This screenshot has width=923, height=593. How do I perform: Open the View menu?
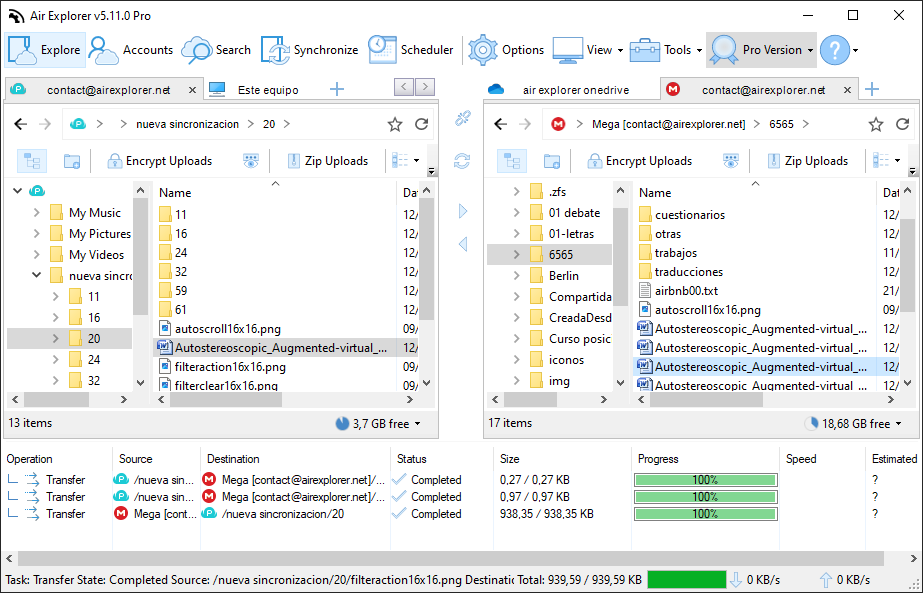(x=587, y=50)
